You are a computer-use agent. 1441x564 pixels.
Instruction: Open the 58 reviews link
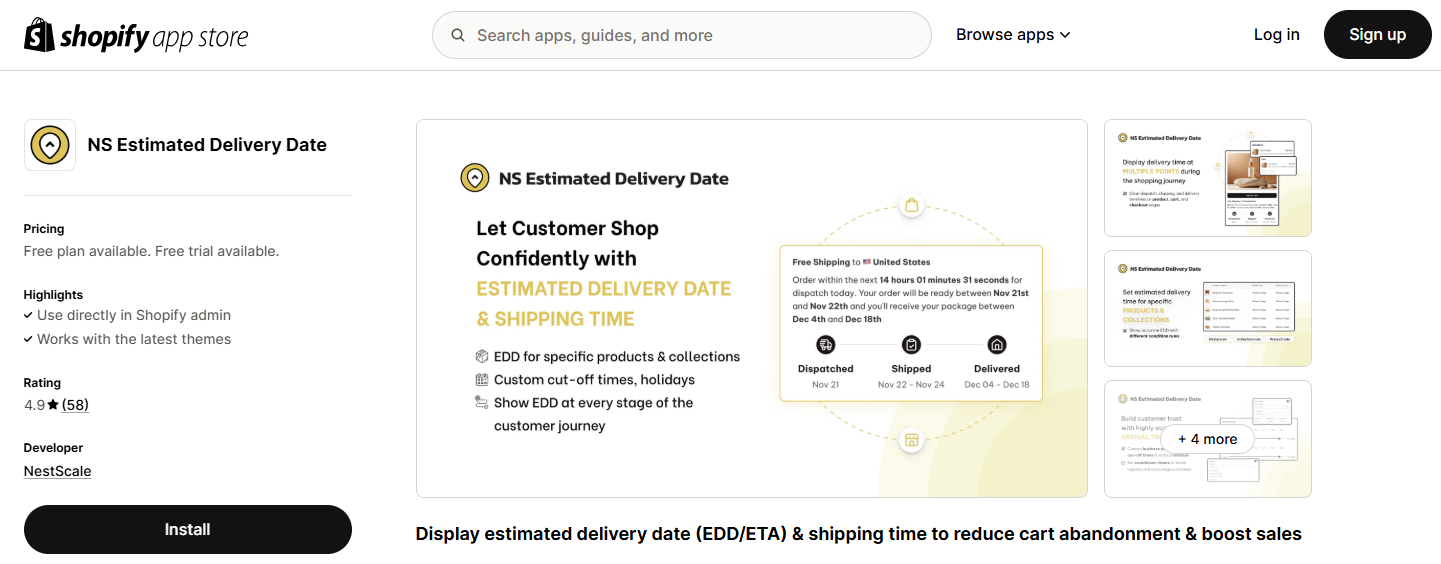tap(75, 405)
